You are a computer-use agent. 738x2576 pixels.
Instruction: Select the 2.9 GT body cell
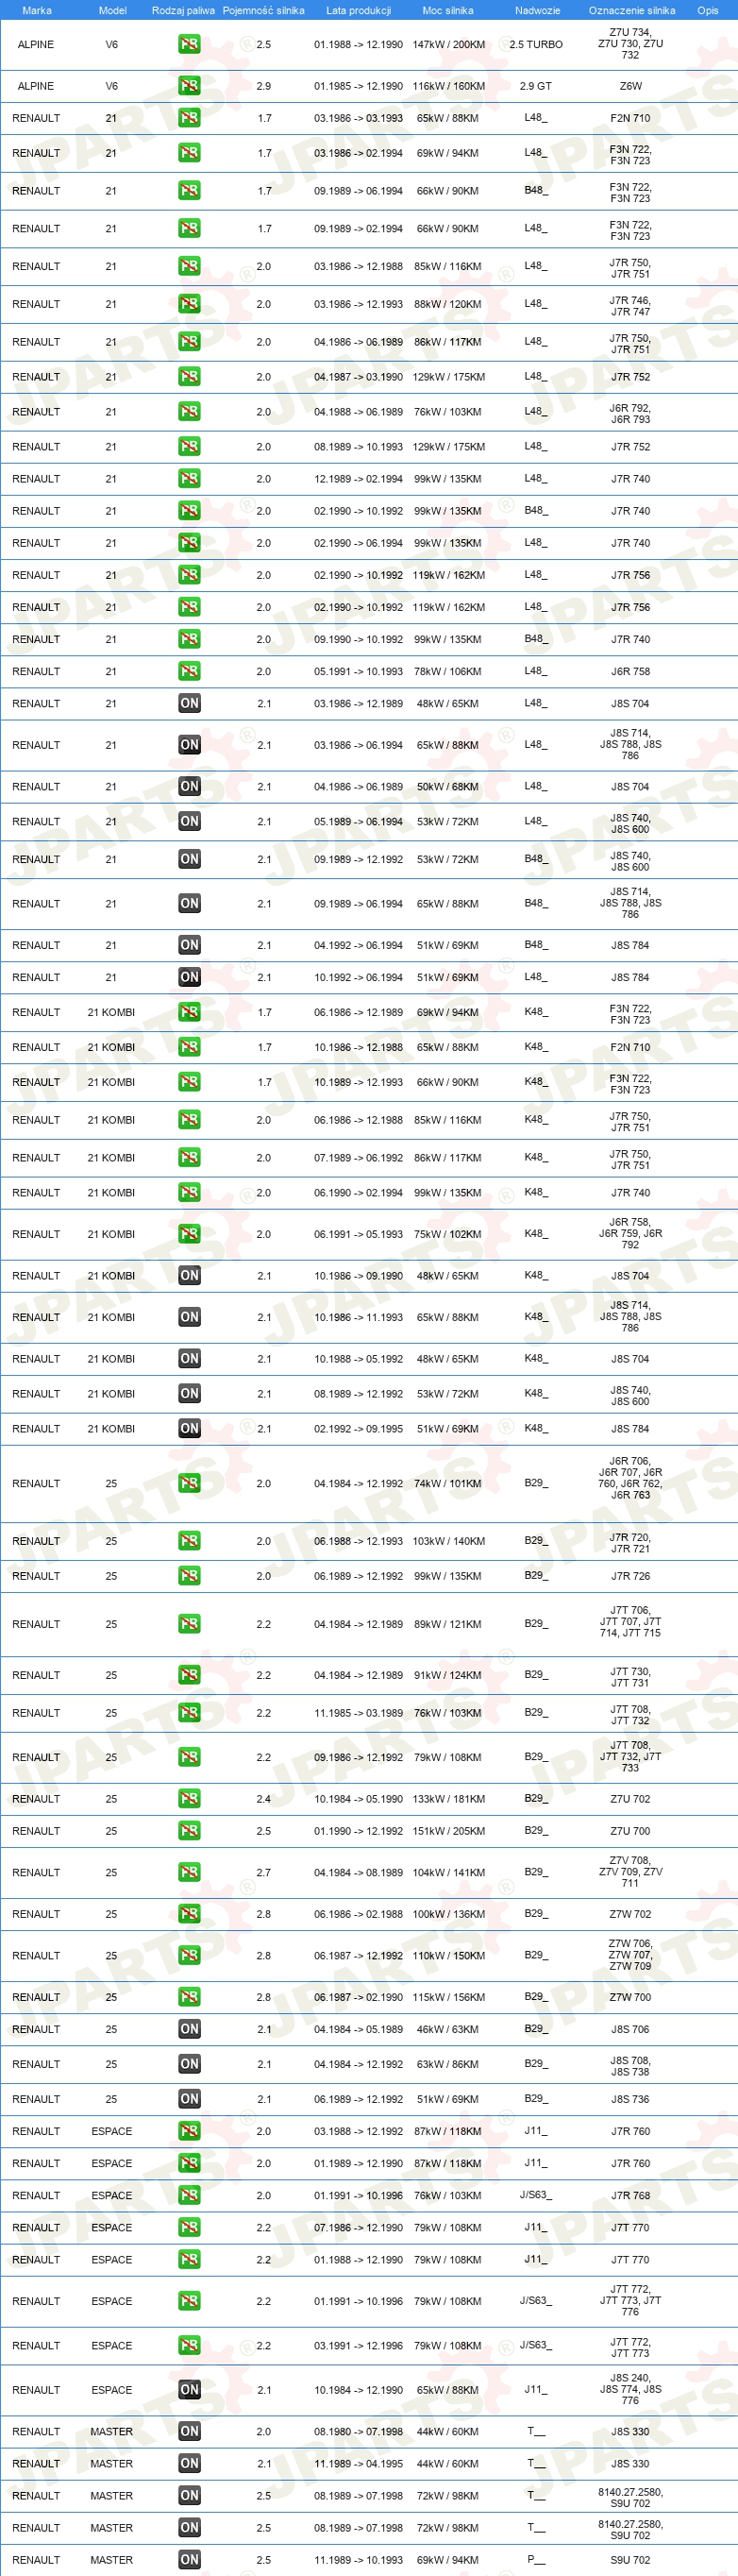click(x=536, y=86)
